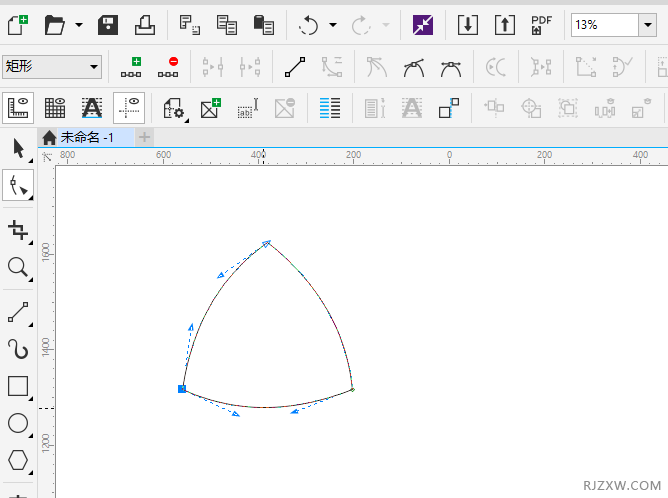
Task: Select the Crop tool
Action: click(x=18, y=230)
